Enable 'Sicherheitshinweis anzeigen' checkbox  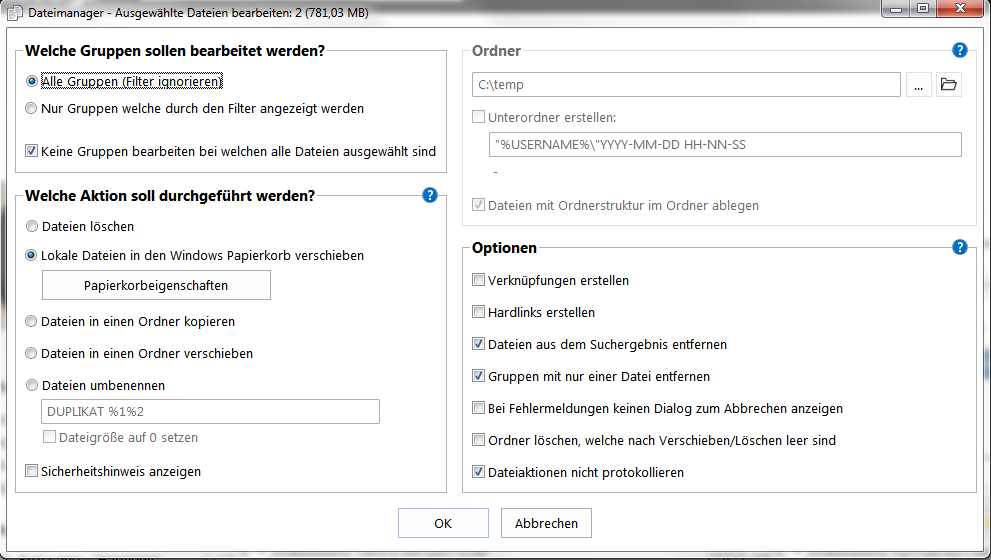coord(32,471)
